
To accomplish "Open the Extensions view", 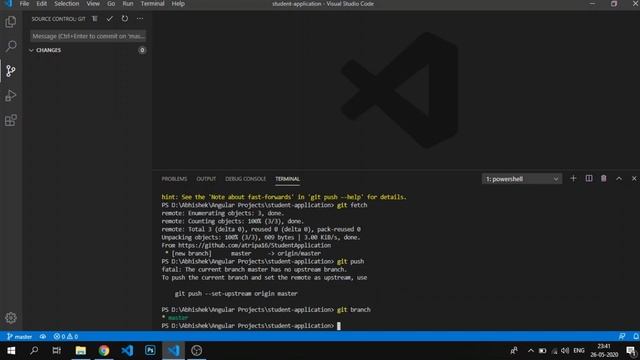I will (x=11, y=120).
